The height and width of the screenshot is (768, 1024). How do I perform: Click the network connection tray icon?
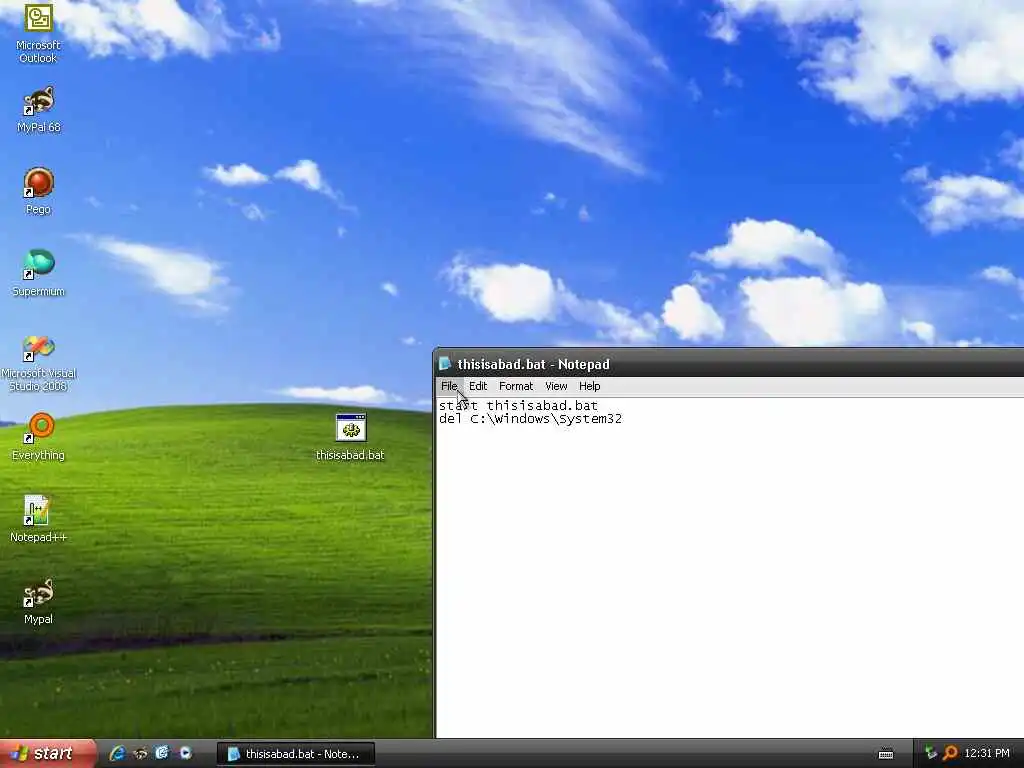(931, 754)
